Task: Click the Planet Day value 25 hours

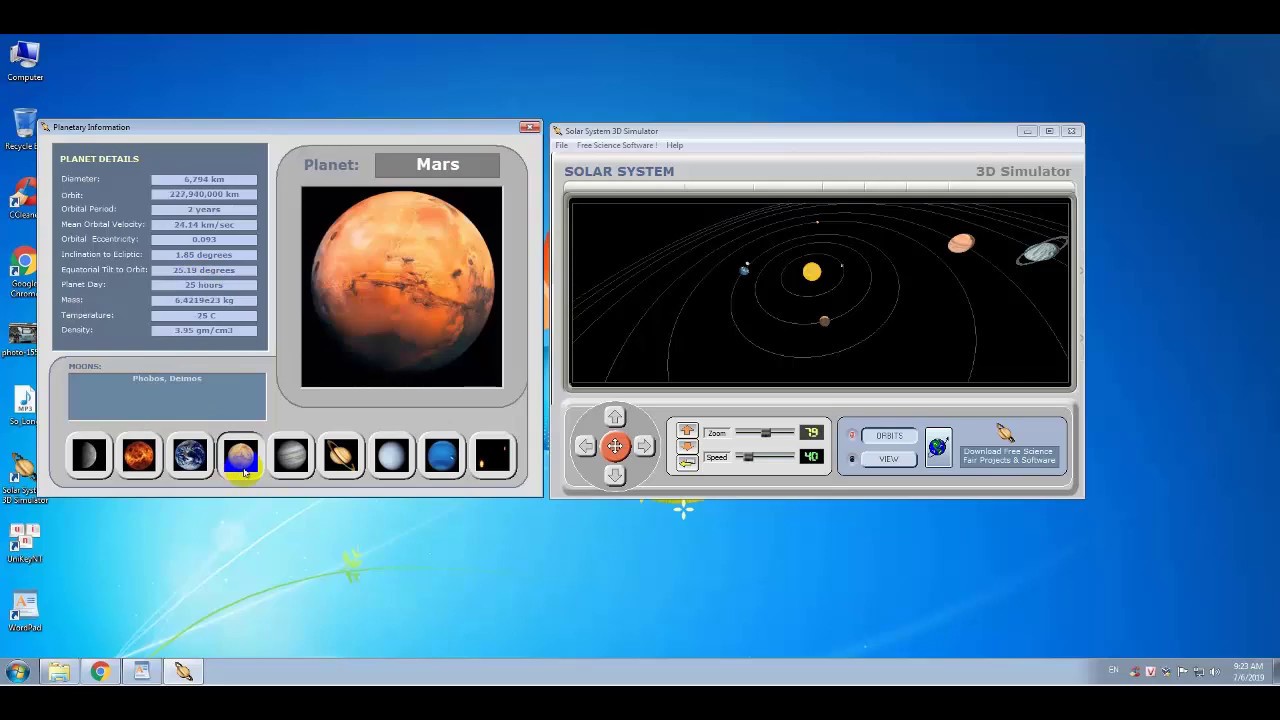Action: pyautogui.click(x=204, y=285)
